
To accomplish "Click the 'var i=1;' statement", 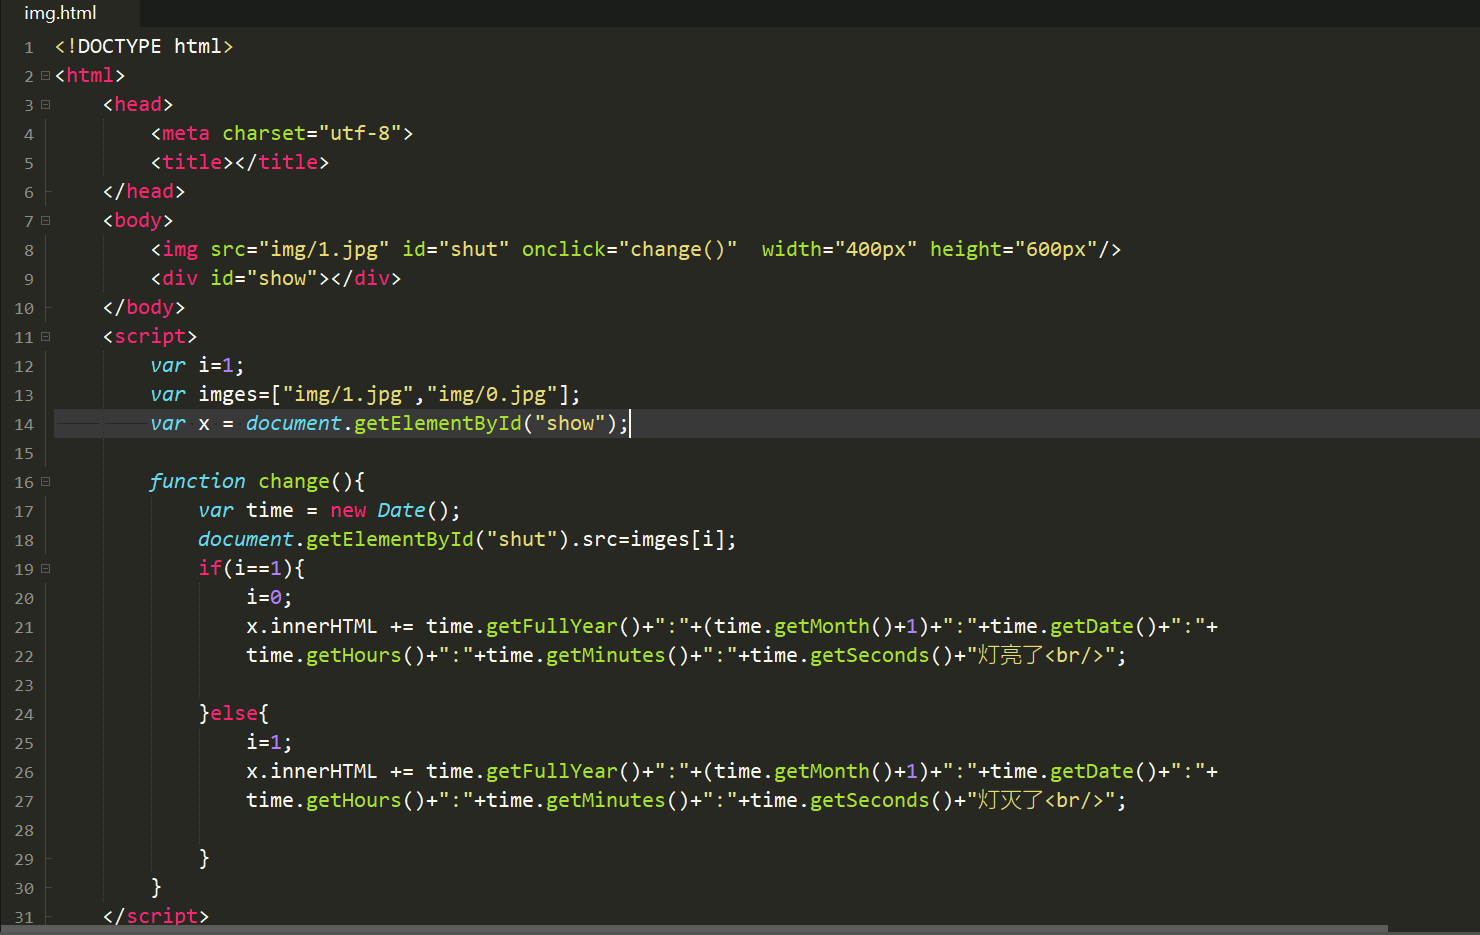I will coord(197,365).
